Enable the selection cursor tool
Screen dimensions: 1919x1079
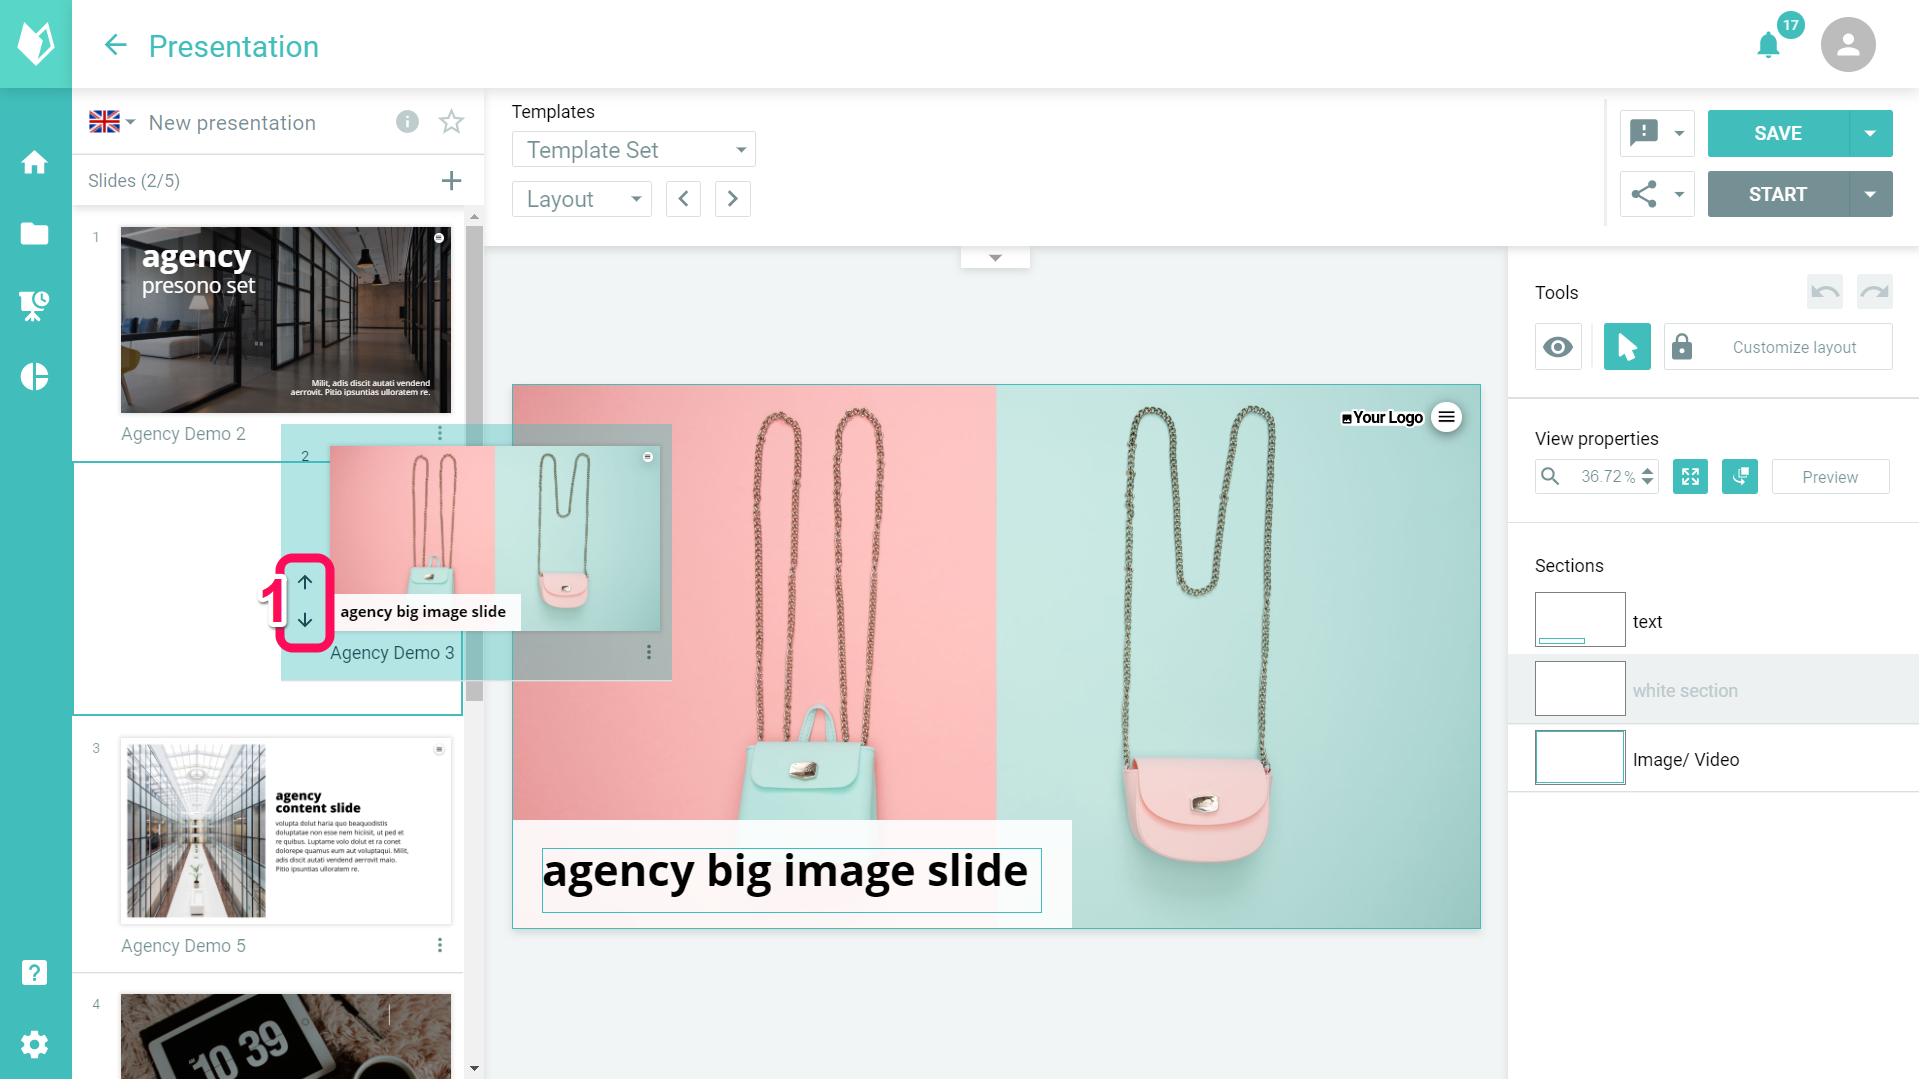click(x=1626, y=346)
